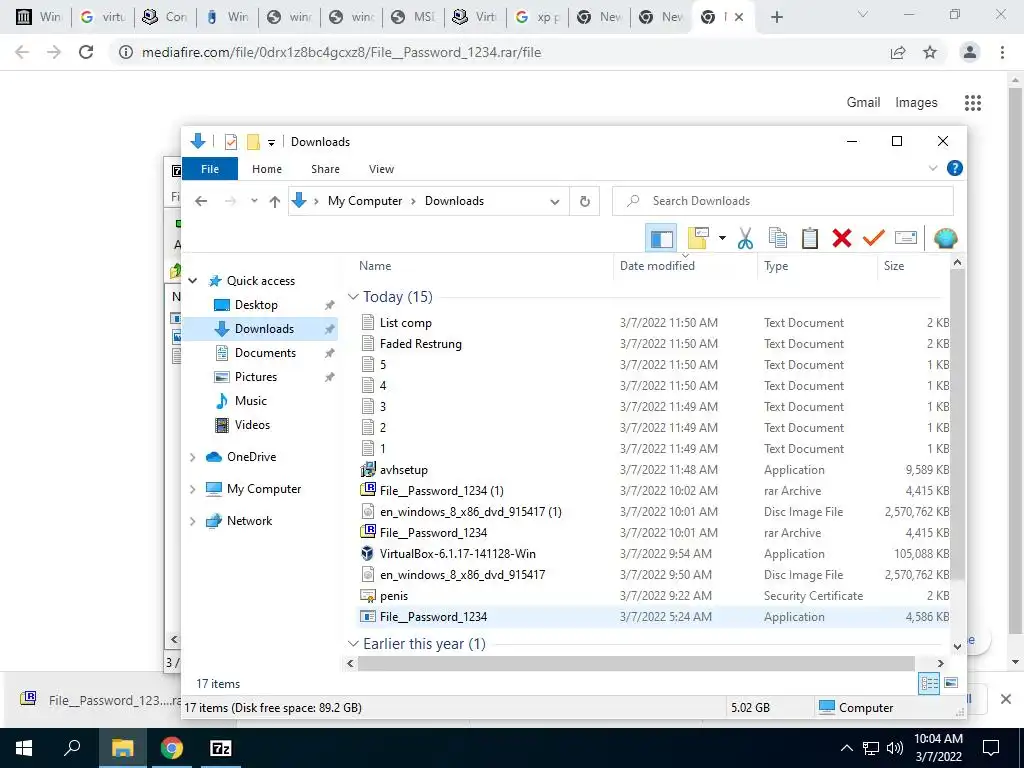Image resolution: width=1024 pixels, height=768 pixels.
Task: Click the orange checkmark properties icon
Action: click(x=873, y=238)
